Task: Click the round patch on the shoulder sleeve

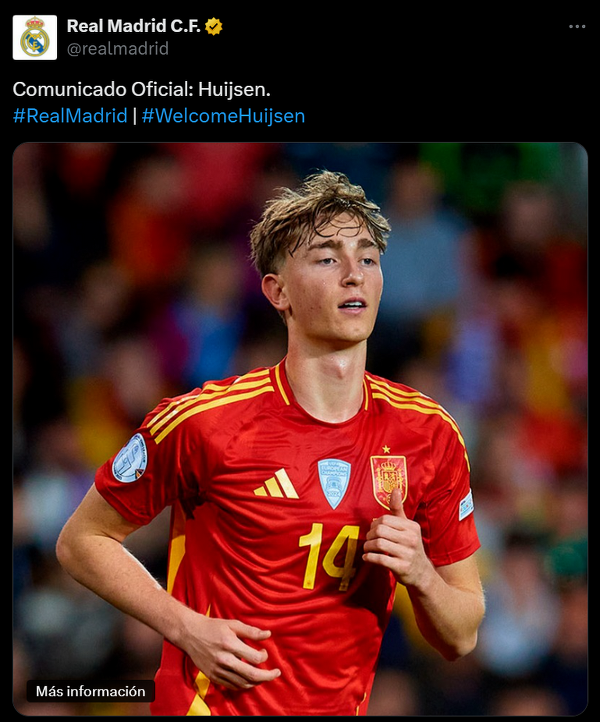Action: coord(130,458)
